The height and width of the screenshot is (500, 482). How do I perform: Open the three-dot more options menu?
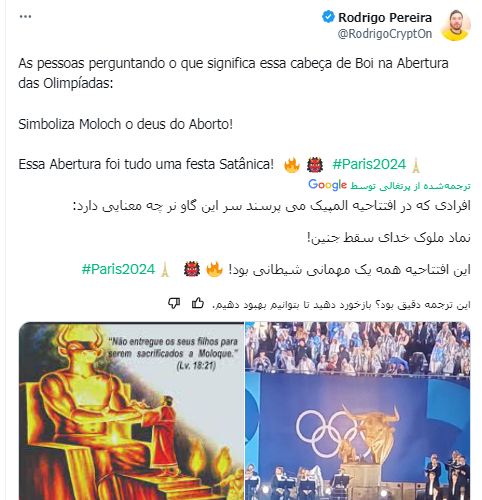click(25, 17)
